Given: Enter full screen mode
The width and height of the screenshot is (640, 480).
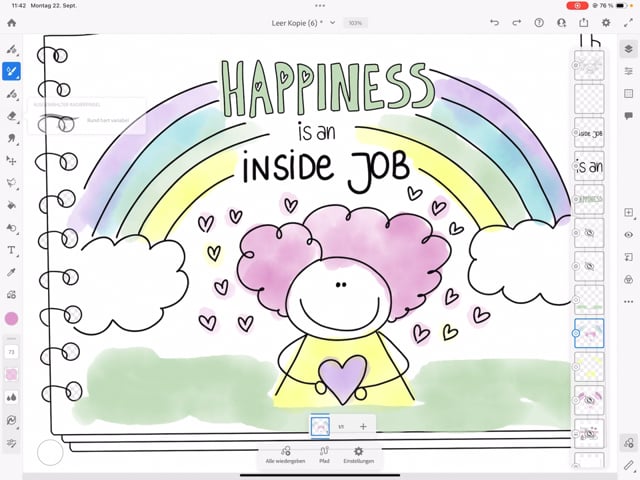Looking at the screenshot, I should (629, 23).
